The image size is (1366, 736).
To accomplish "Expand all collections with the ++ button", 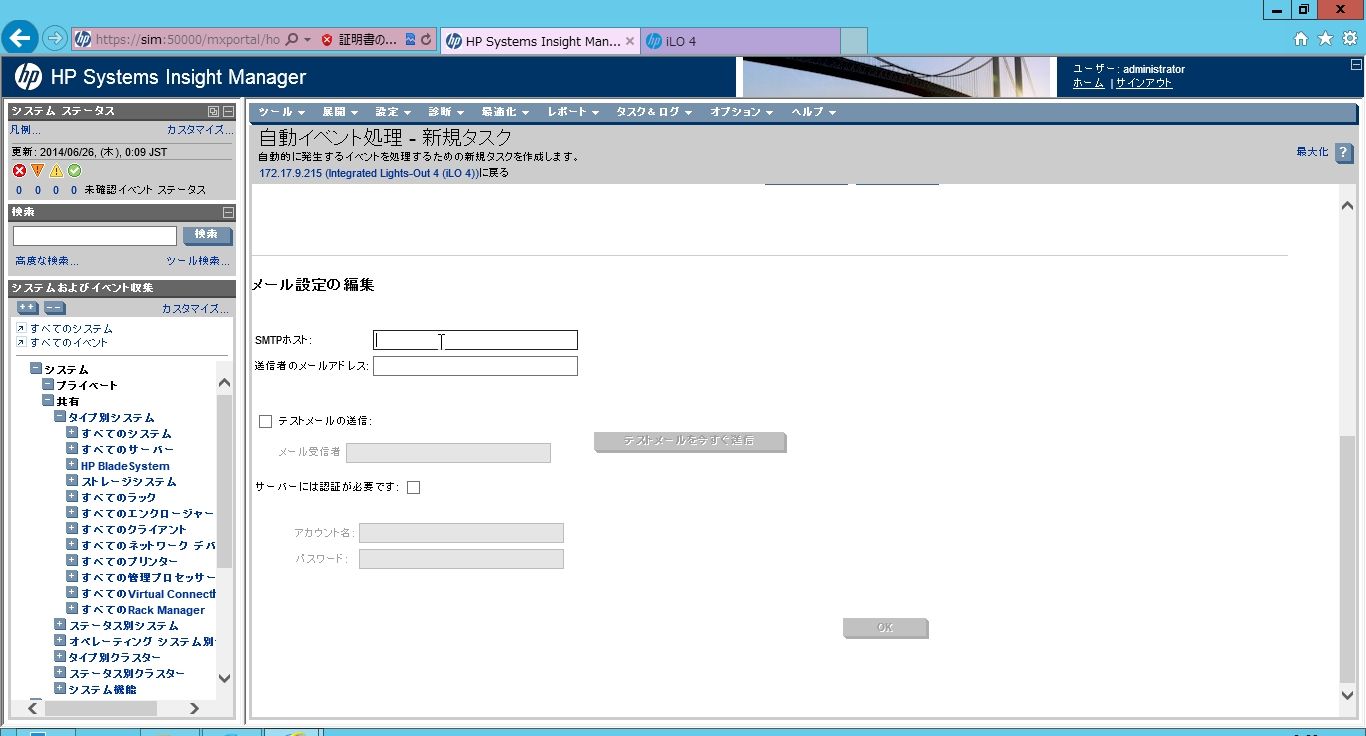I will click(28, 308).
